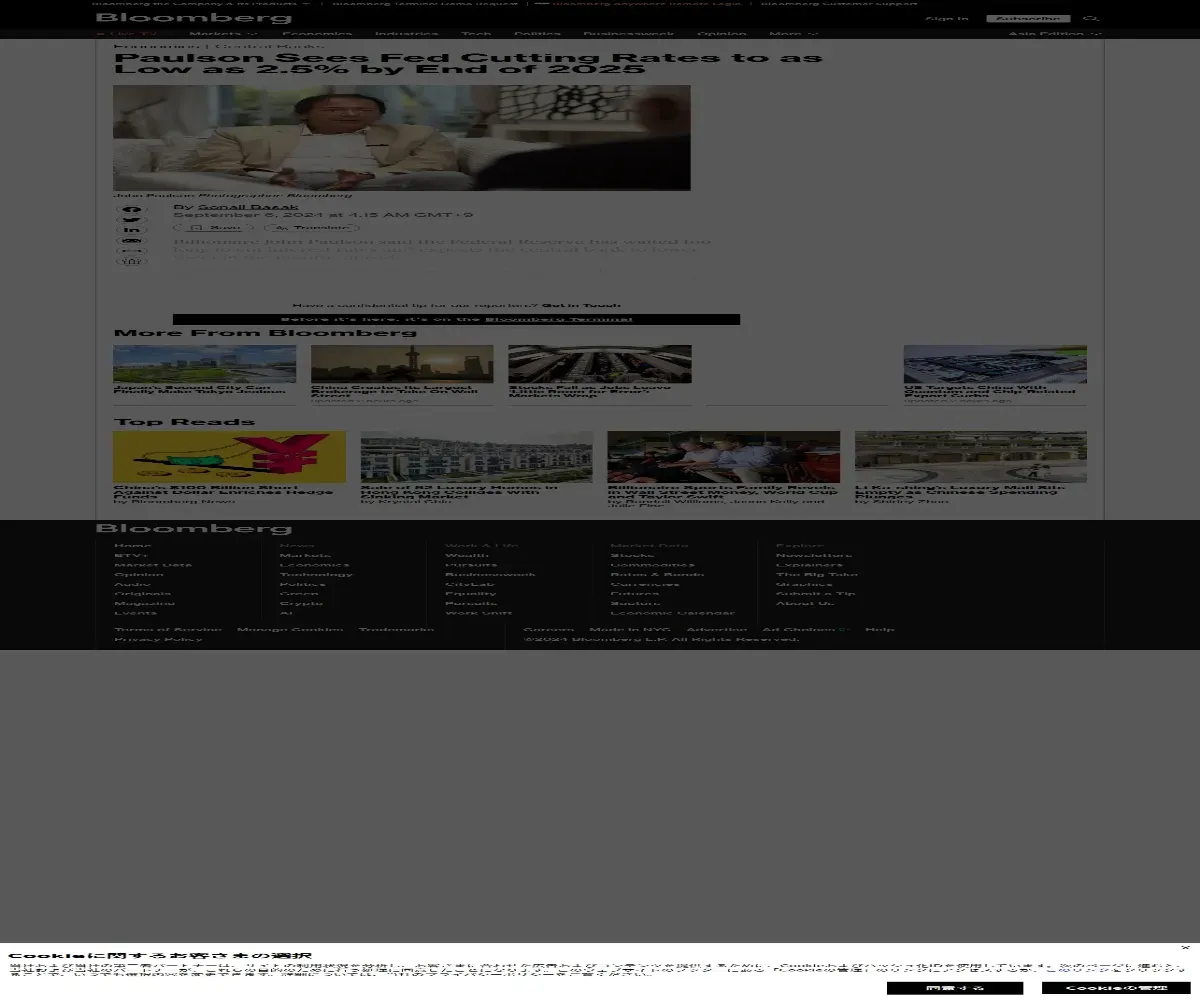
Task: Share article via Twitter icon
Action: (132, 220)
